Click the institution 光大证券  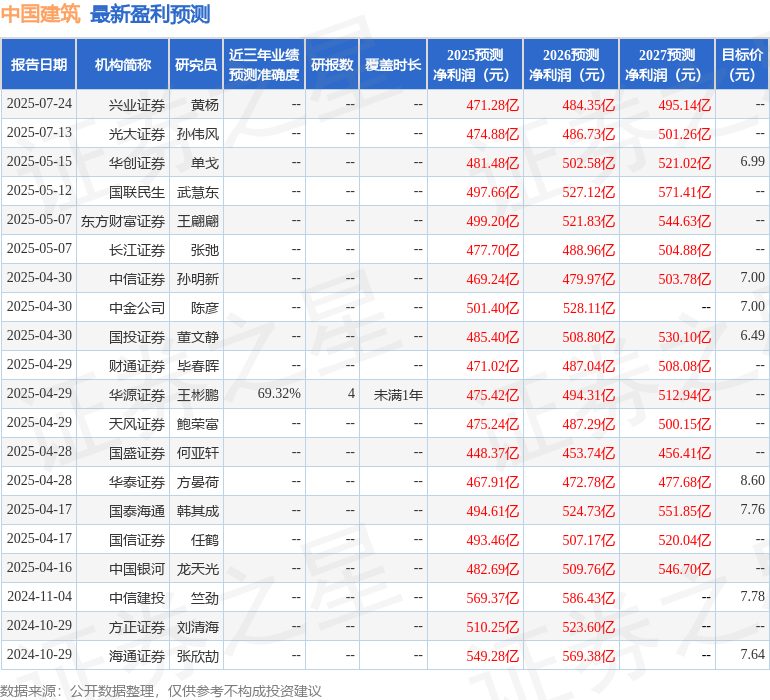[x=137, y=134]
